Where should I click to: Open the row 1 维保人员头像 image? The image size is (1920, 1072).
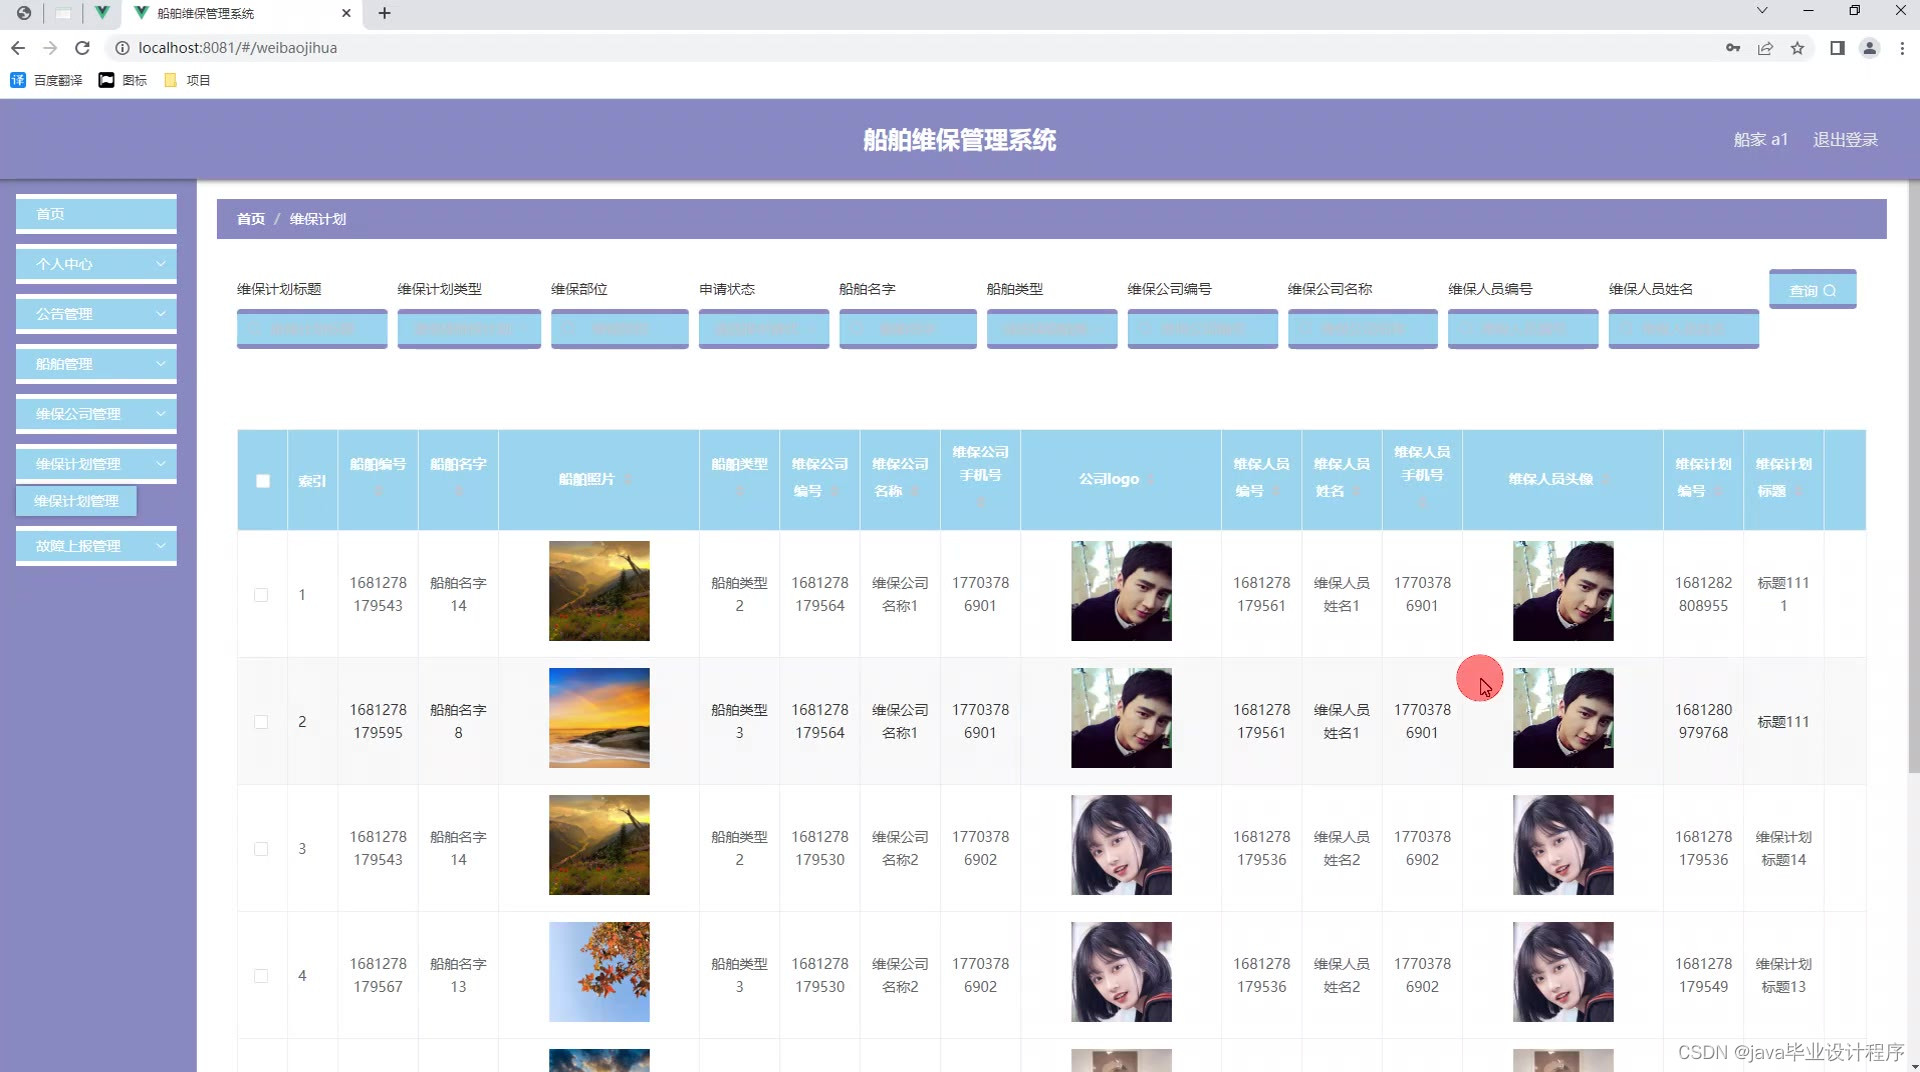coord(1563,591)
